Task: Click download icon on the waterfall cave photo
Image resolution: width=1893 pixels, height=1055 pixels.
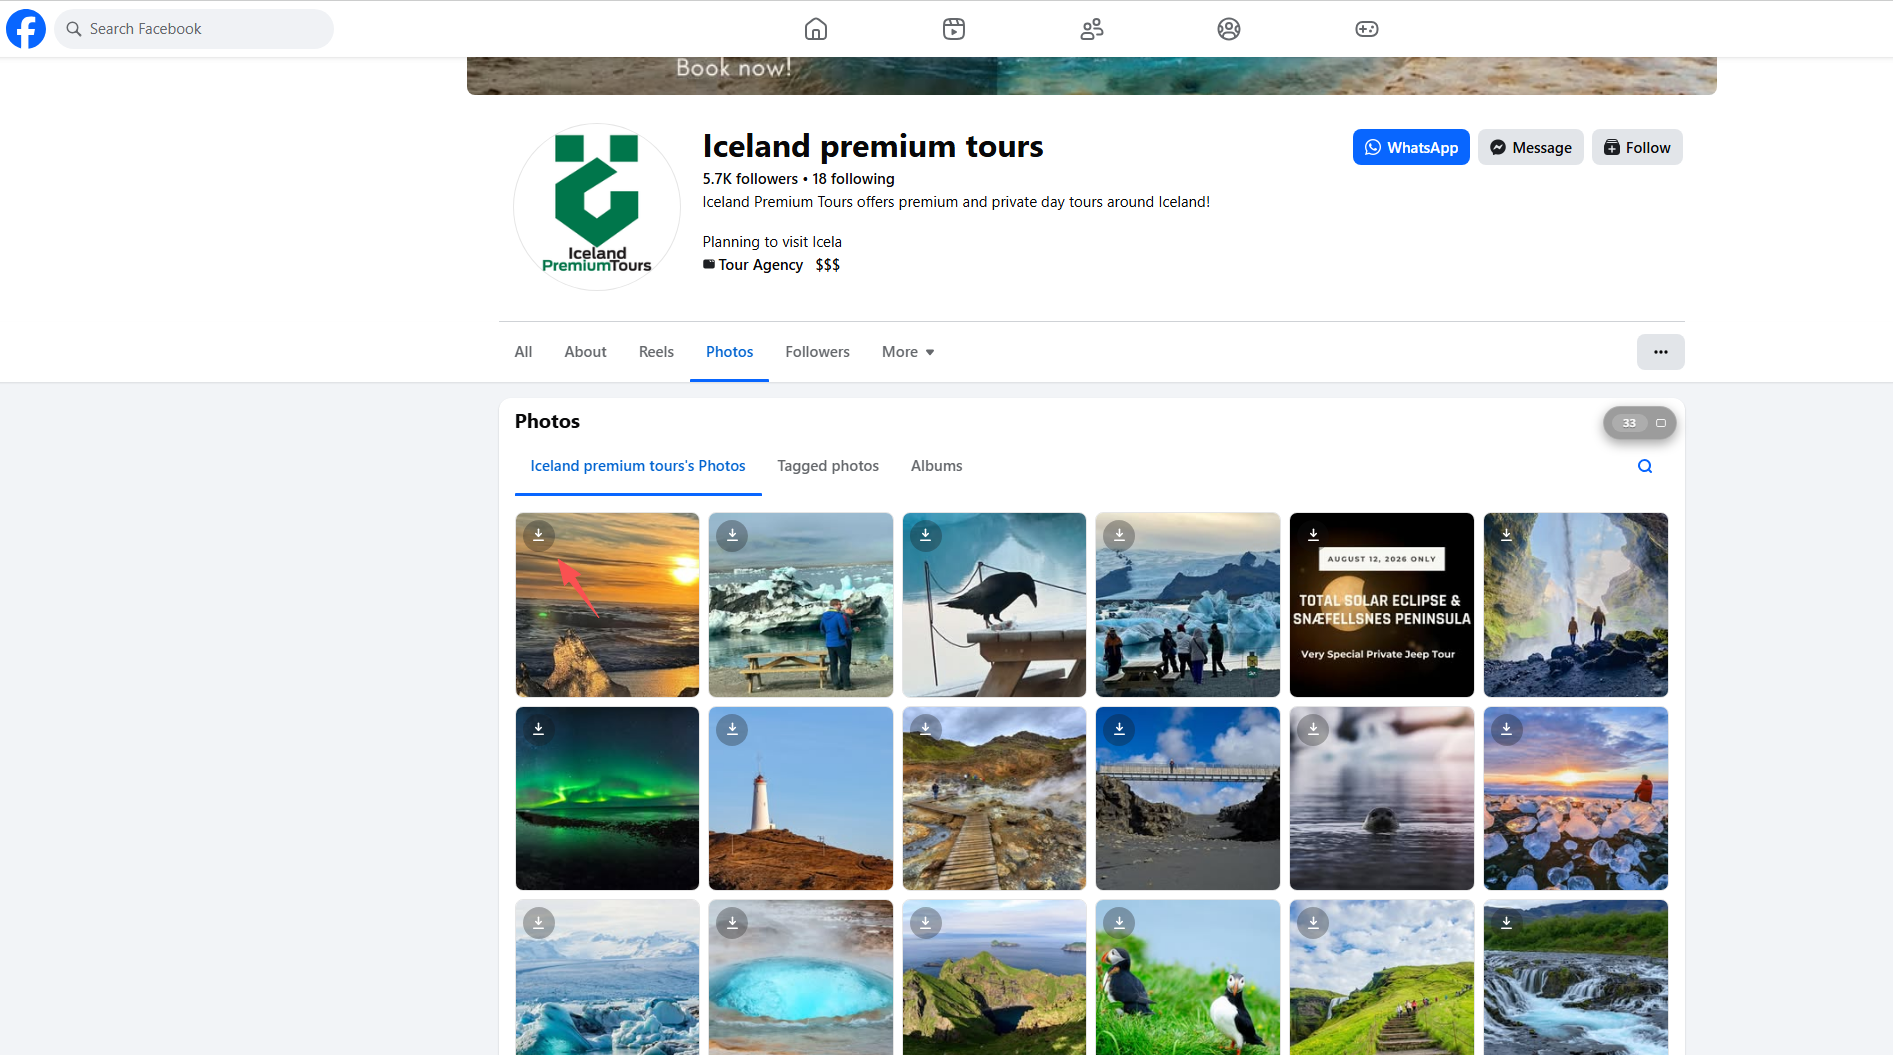Action: (1507, 535)
